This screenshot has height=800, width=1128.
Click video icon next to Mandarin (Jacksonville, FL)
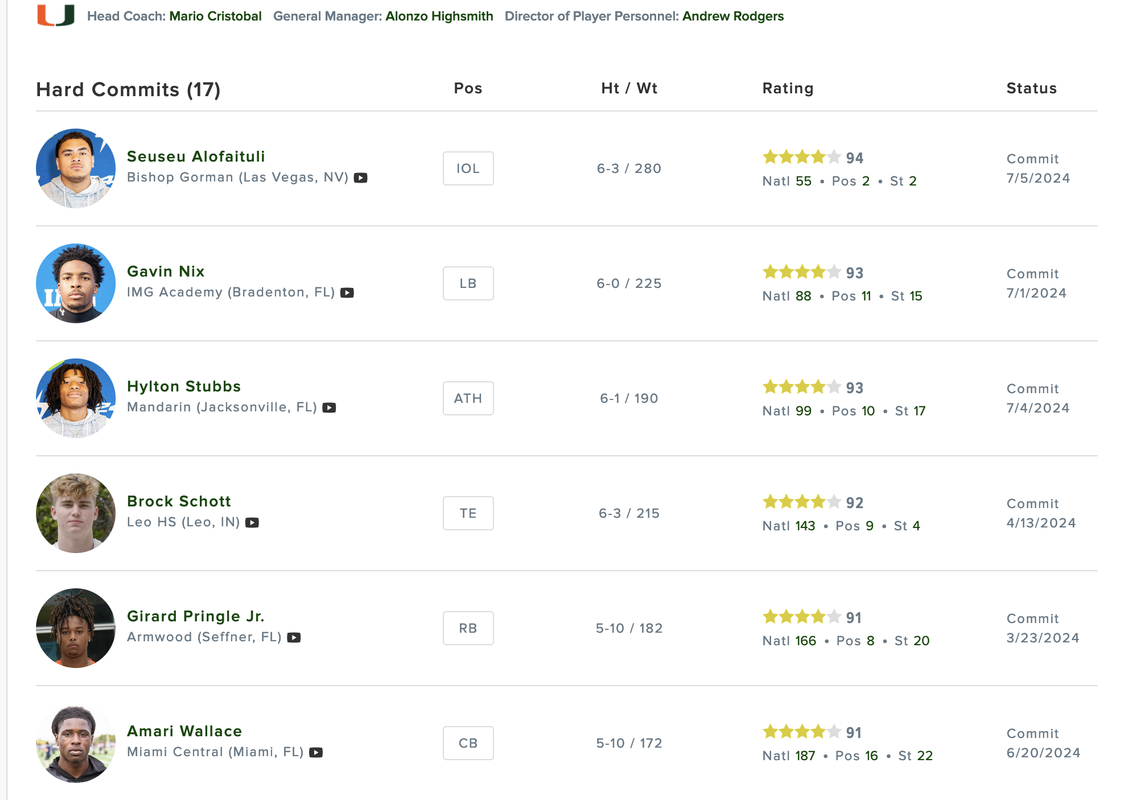pyautogui.click(x=329, y=408)
